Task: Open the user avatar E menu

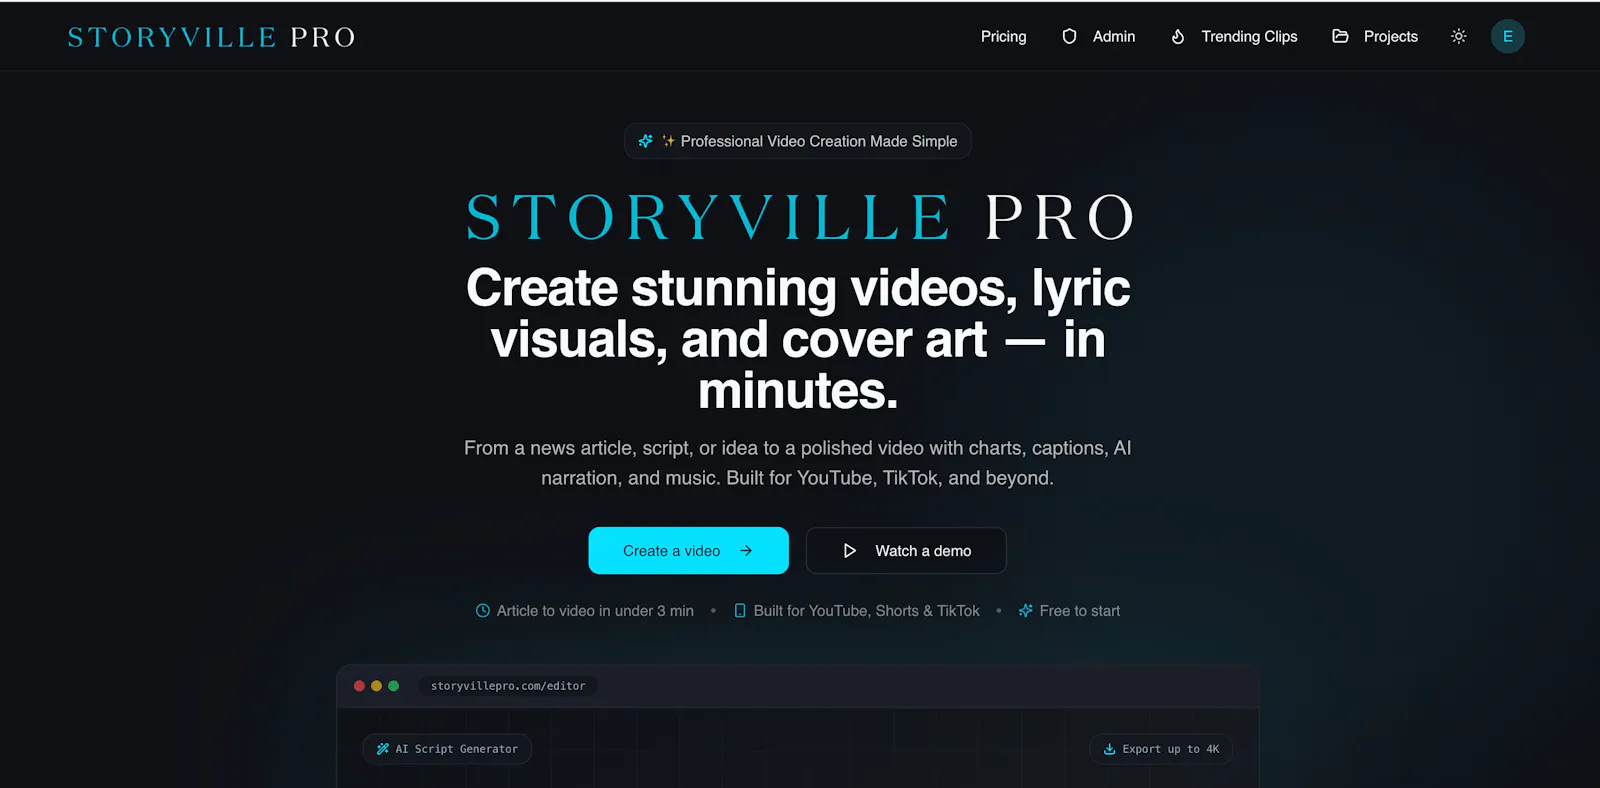Action: coord(1508,36)
